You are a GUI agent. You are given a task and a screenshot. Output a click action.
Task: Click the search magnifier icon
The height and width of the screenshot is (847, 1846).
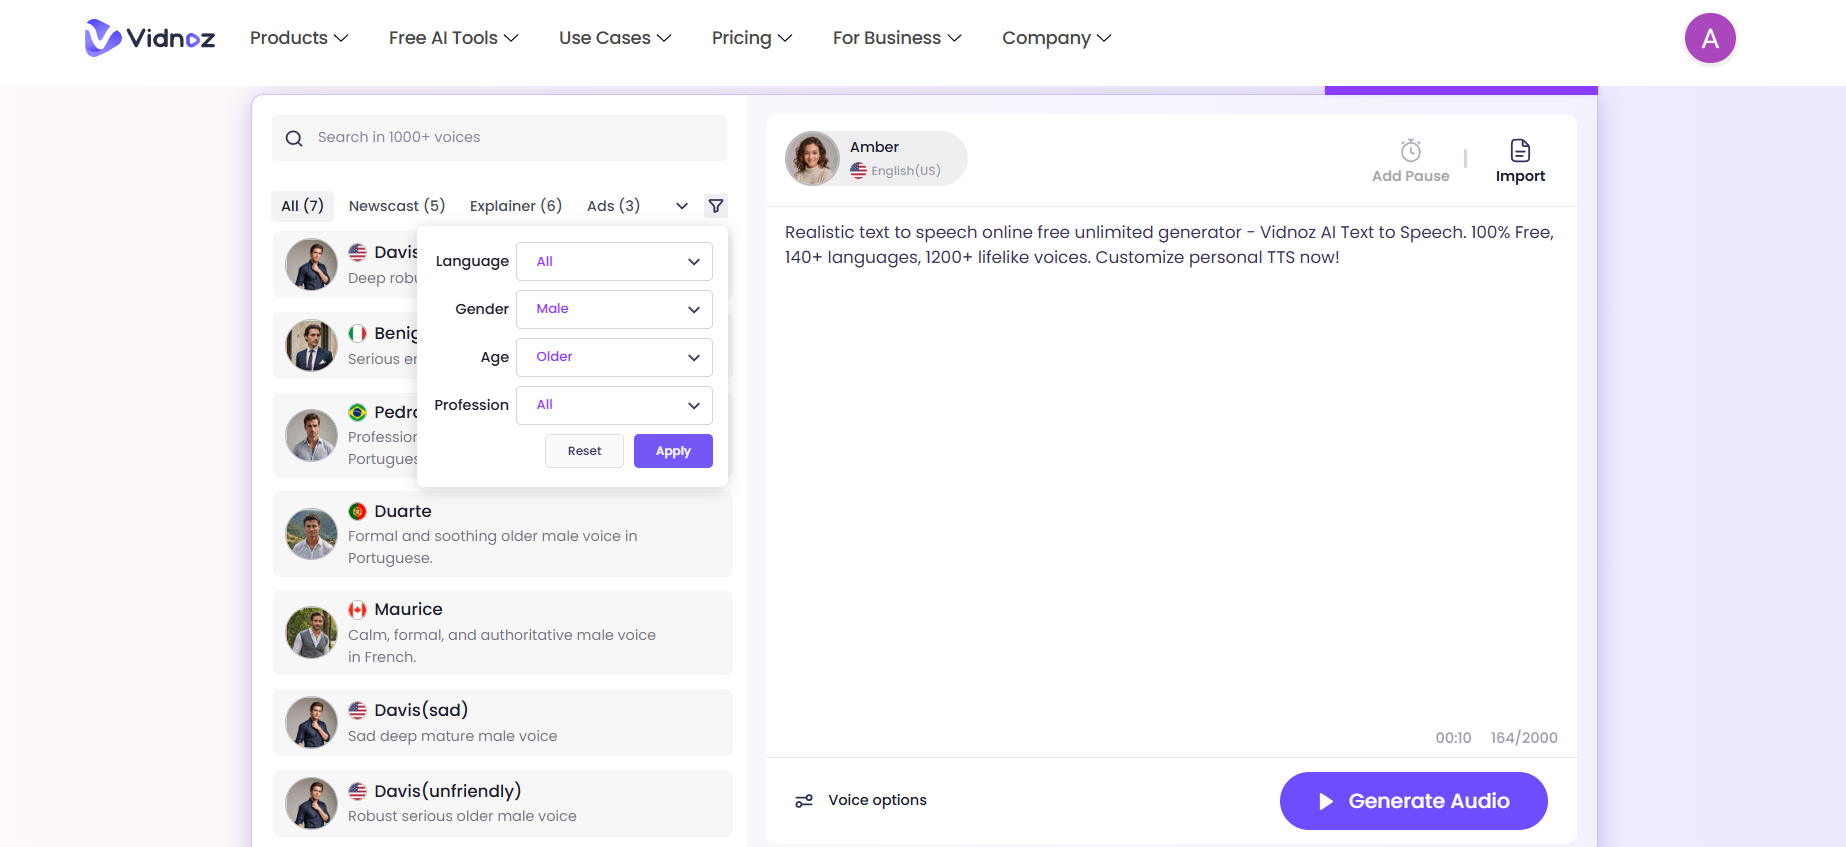tap(294, 137)
